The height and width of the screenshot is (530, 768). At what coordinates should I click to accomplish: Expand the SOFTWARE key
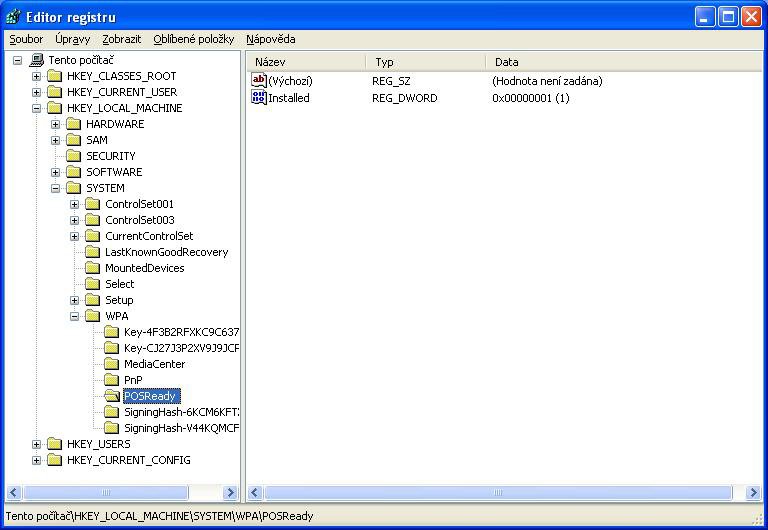click(55, 172)
